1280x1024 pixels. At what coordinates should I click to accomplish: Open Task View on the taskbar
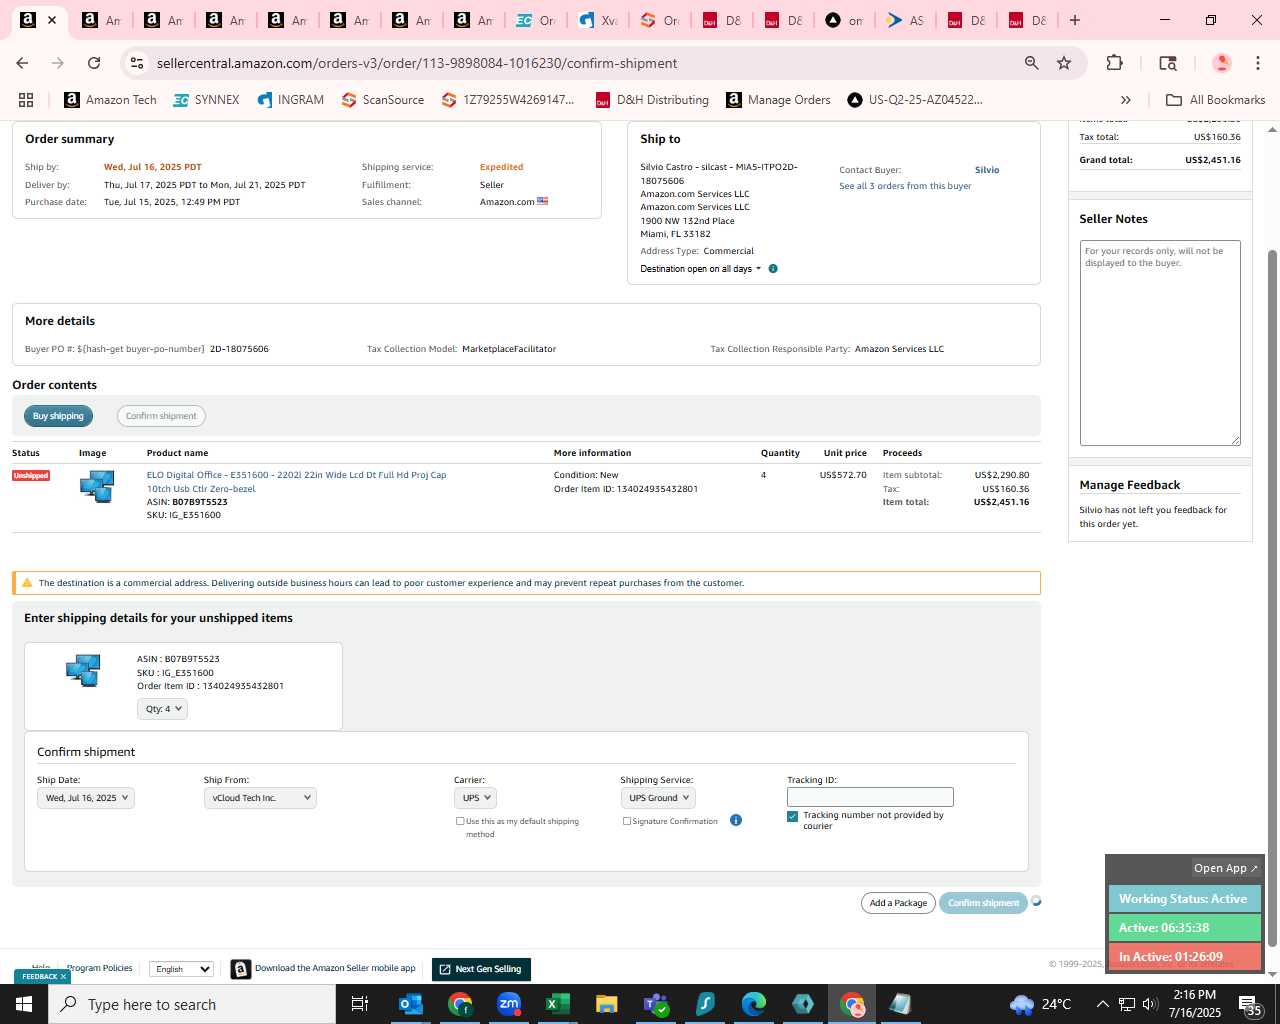(x=360, y=1004)
